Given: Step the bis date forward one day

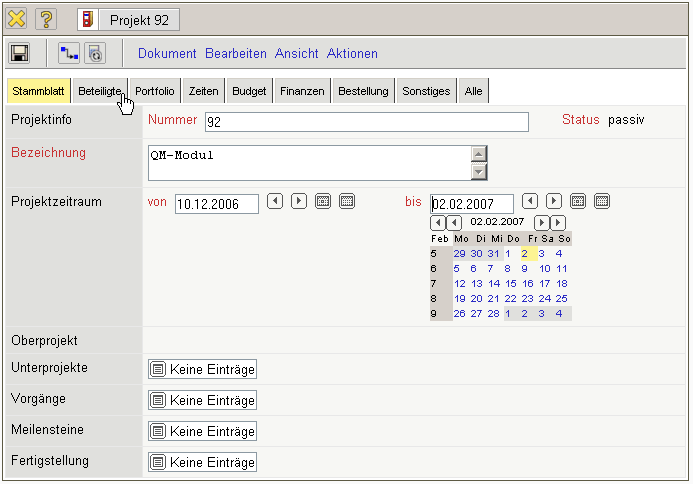Looking at the screenshot, I should [554, 202].
